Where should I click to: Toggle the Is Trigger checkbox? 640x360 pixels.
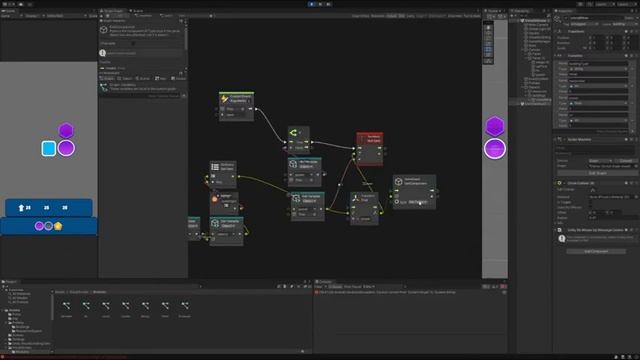click(591, 202)
